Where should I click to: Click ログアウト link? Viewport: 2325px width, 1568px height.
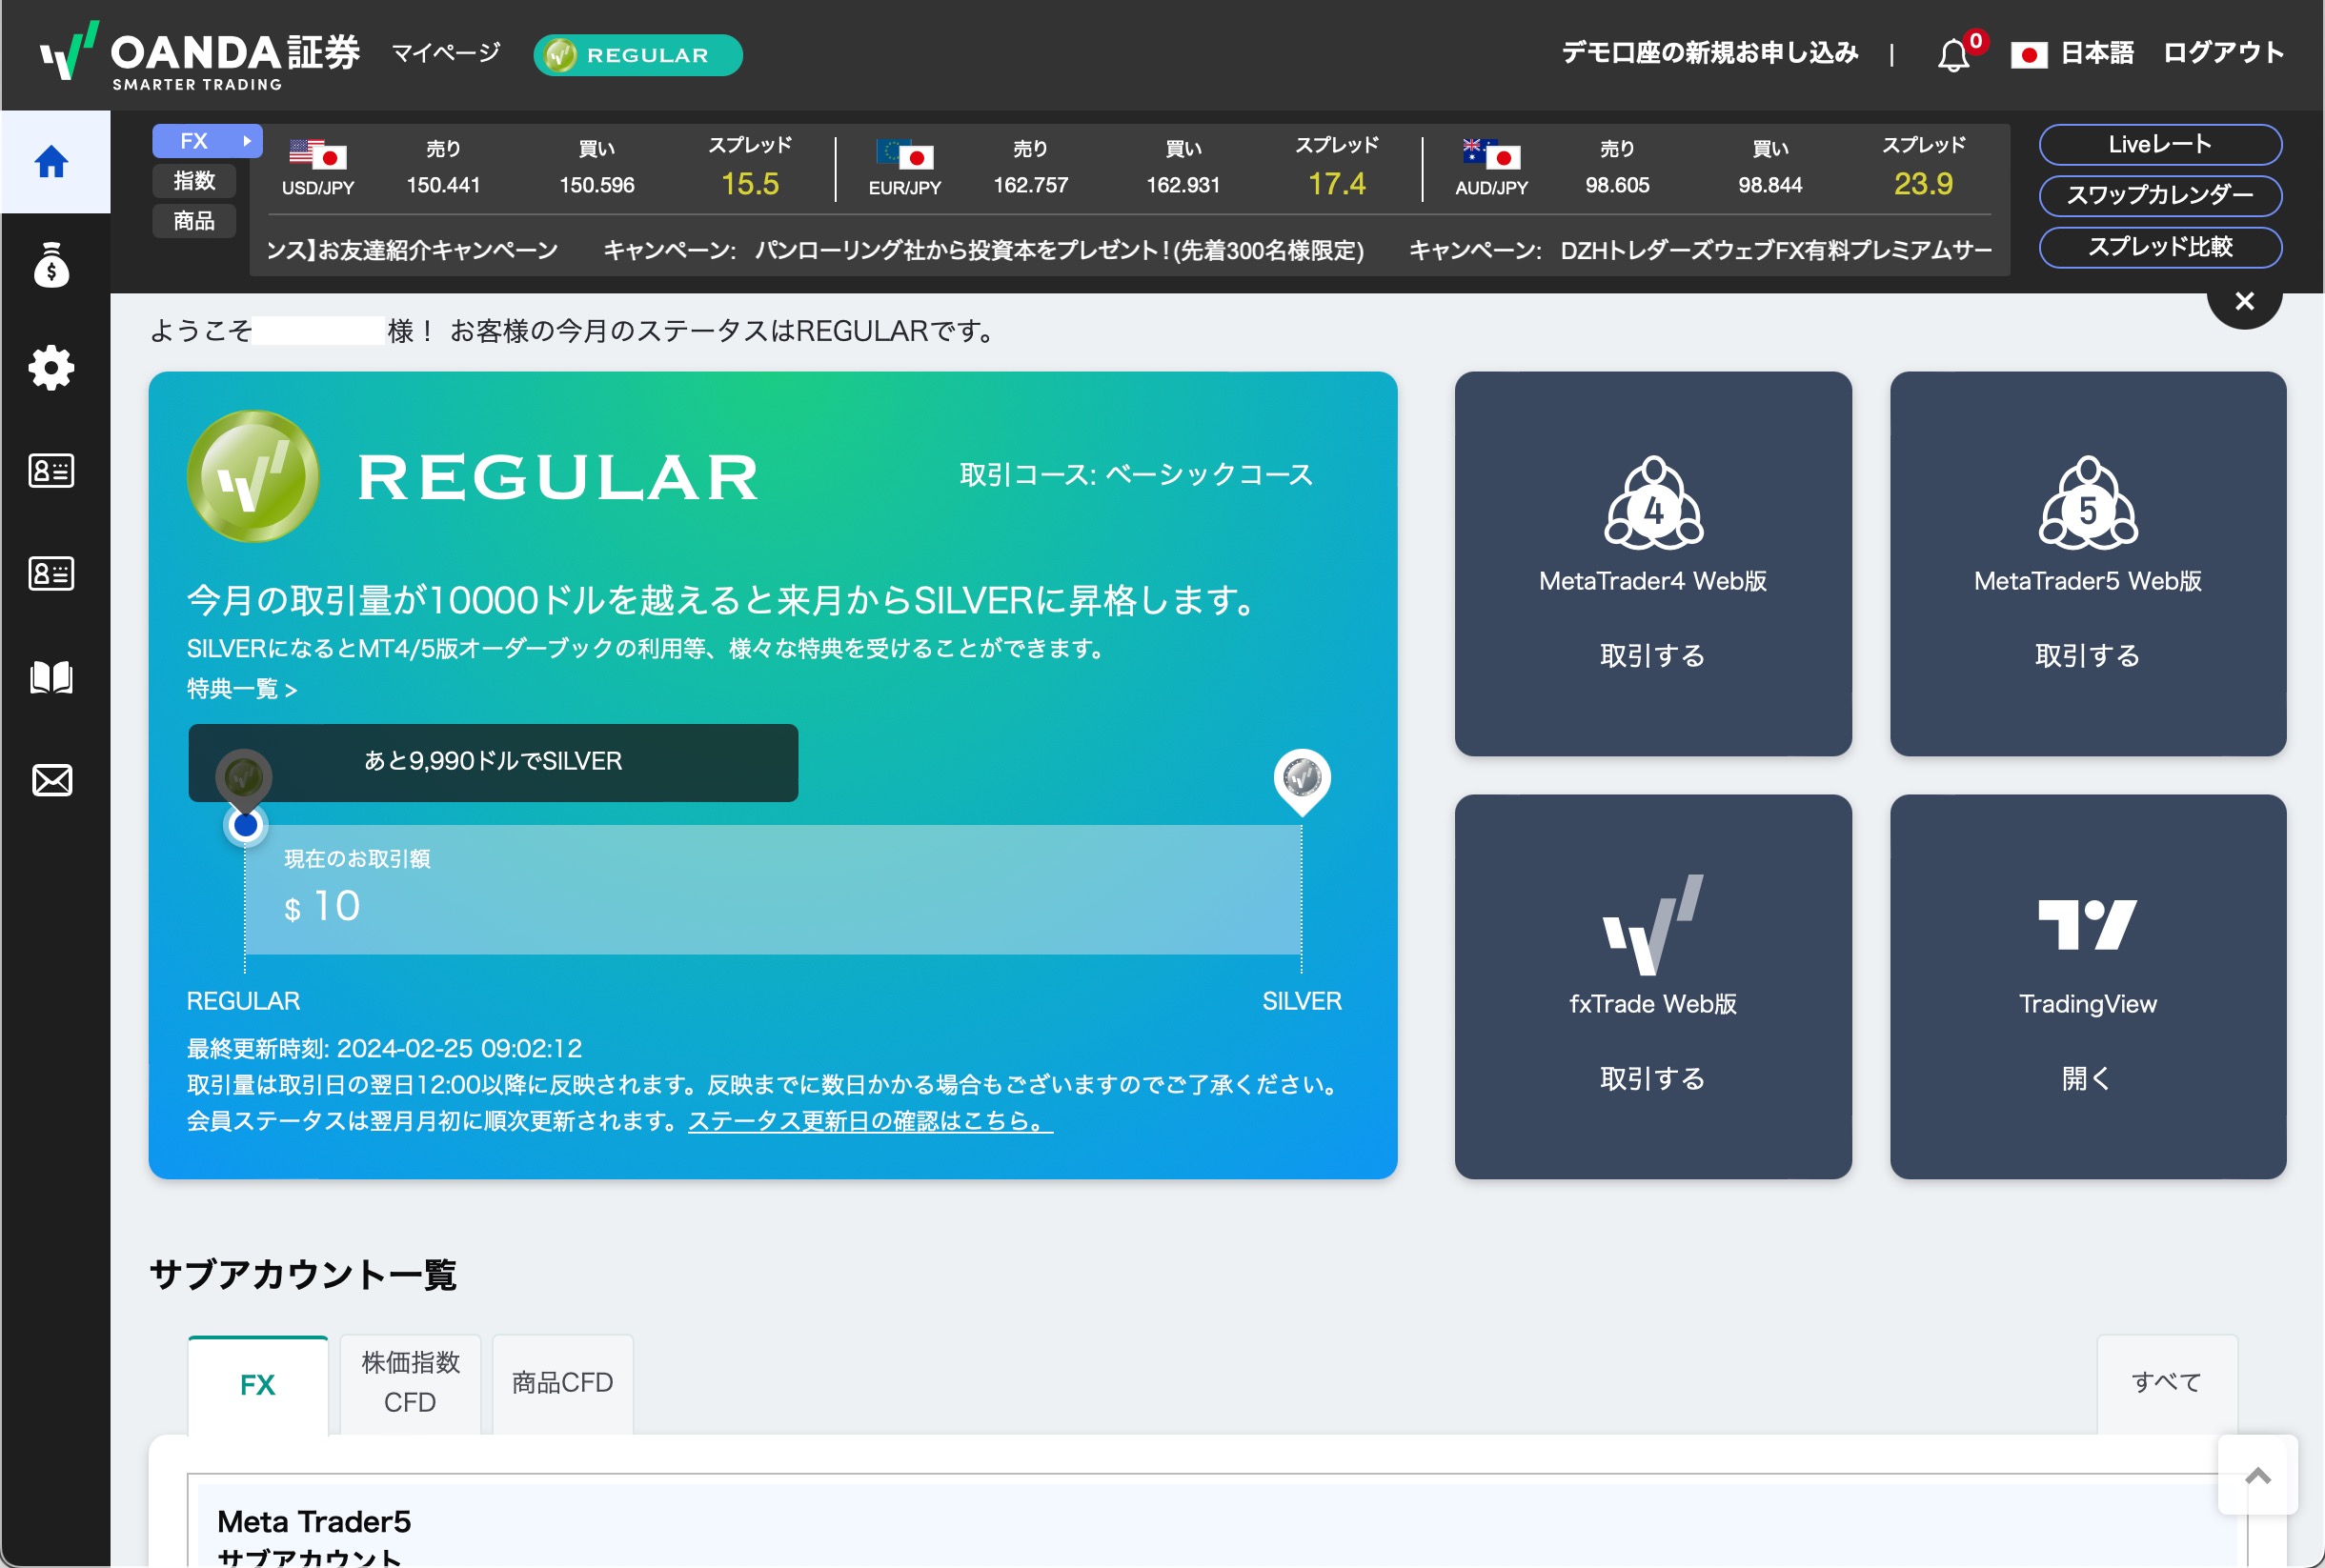click(x=2223, y=53)
